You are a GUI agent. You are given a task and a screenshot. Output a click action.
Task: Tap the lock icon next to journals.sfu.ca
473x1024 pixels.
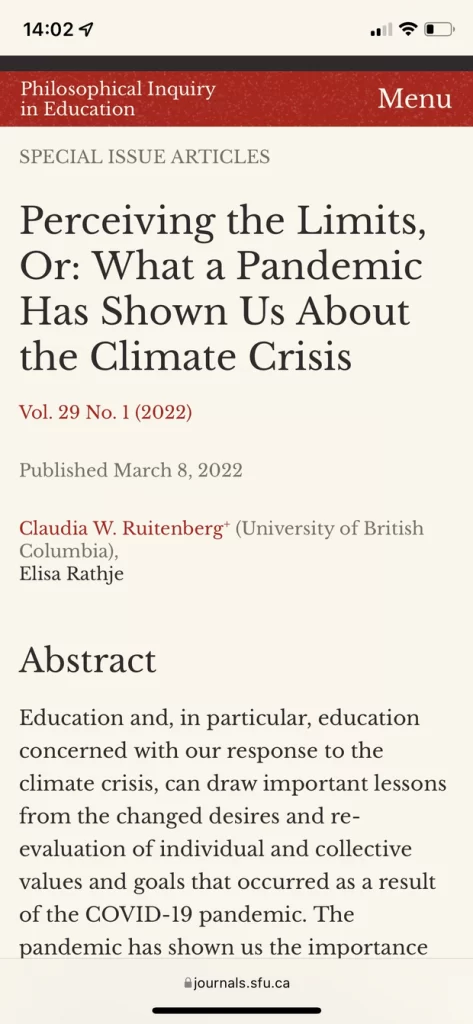[x=188, y=983]
